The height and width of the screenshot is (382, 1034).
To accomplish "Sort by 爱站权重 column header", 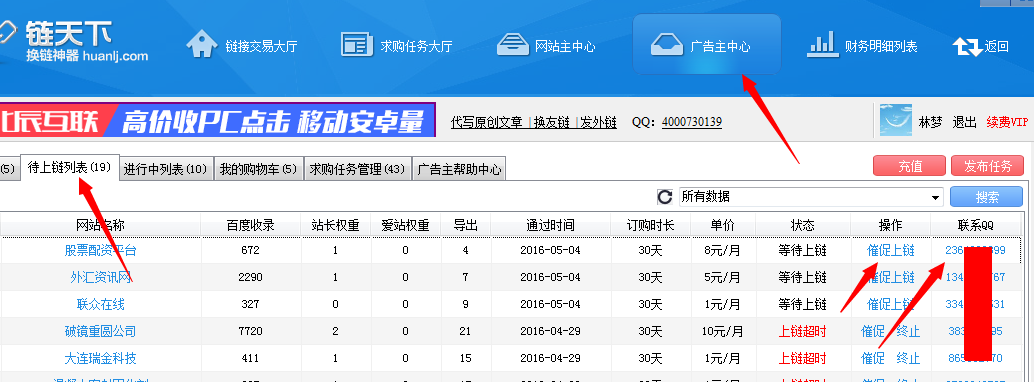I will tap(405, 225).
